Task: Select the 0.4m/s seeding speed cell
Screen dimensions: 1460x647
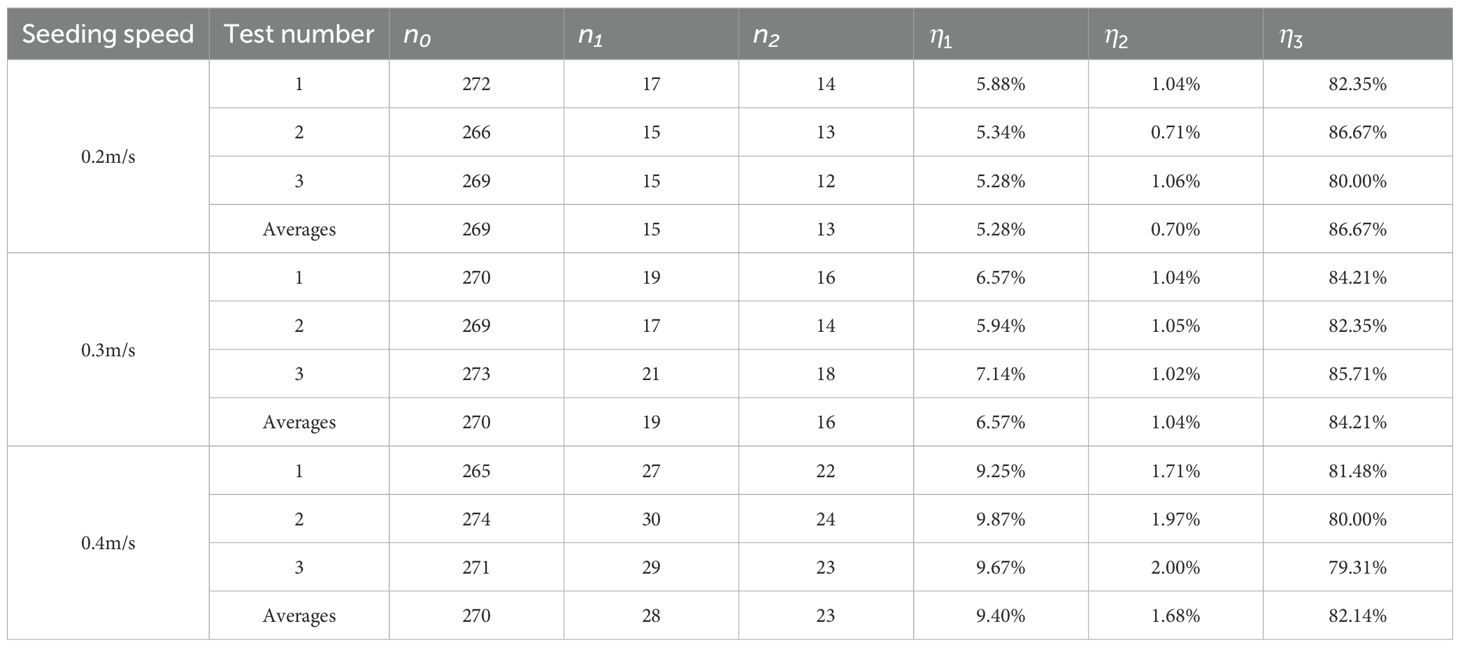Action: tap(108, 543)
